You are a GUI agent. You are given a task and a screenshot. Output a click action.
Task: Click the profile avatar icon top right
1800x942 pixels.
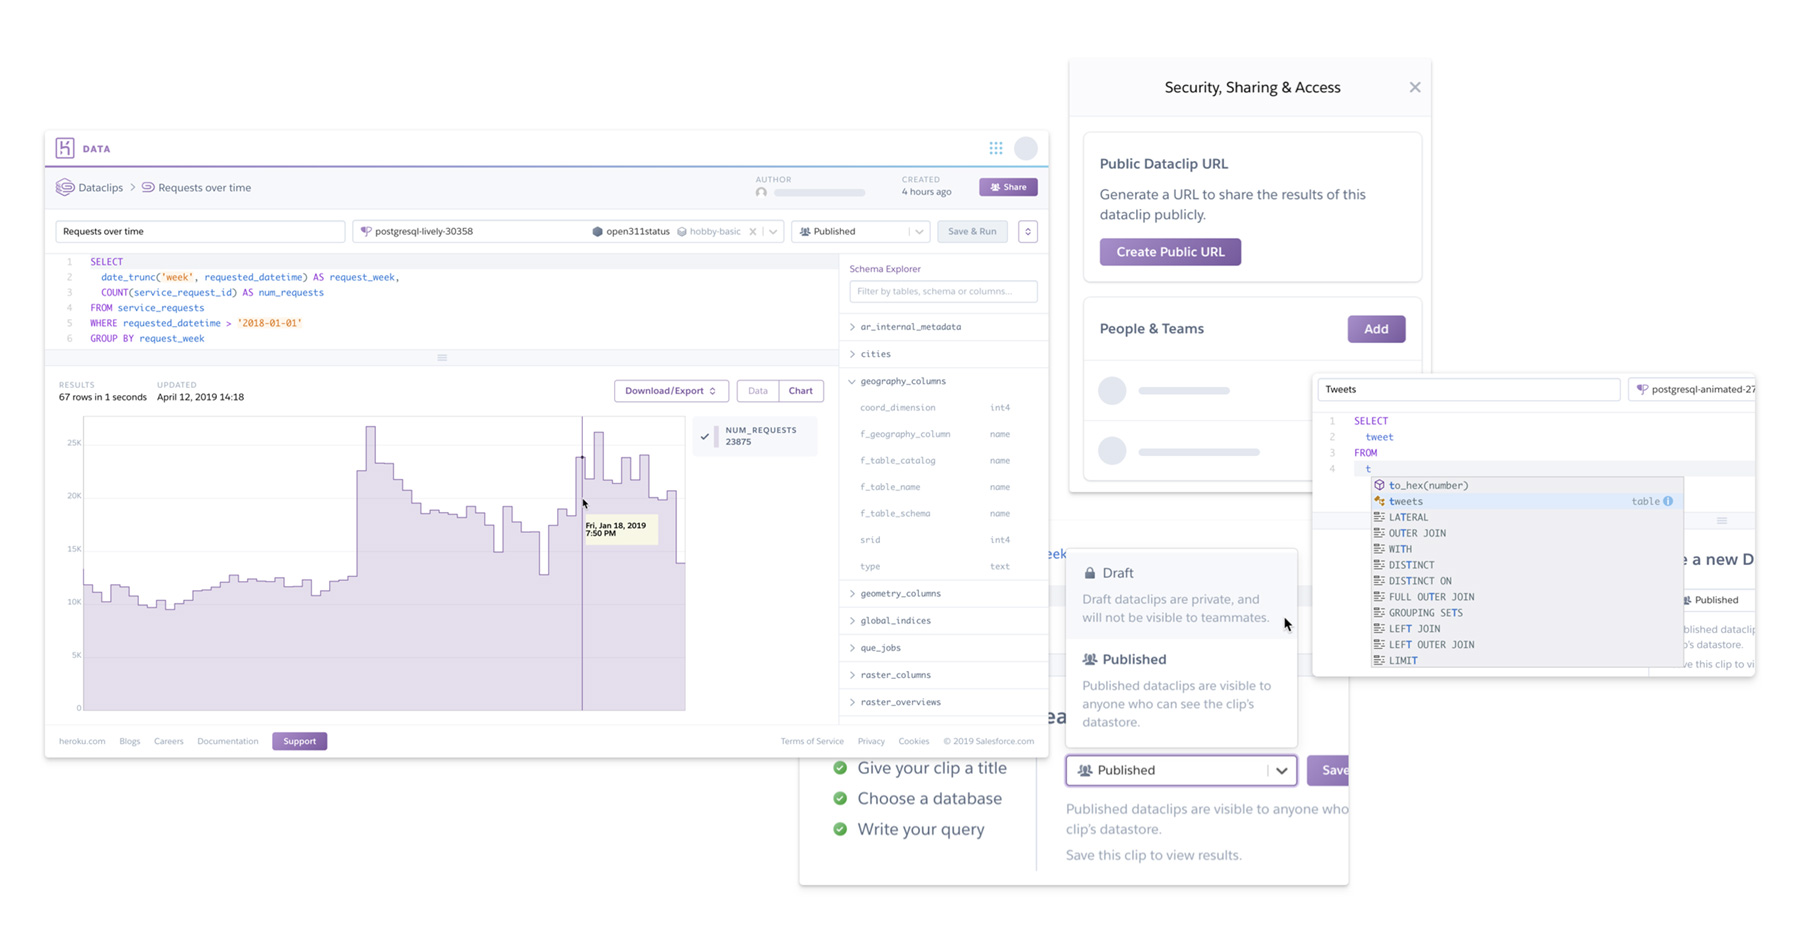1026,147
